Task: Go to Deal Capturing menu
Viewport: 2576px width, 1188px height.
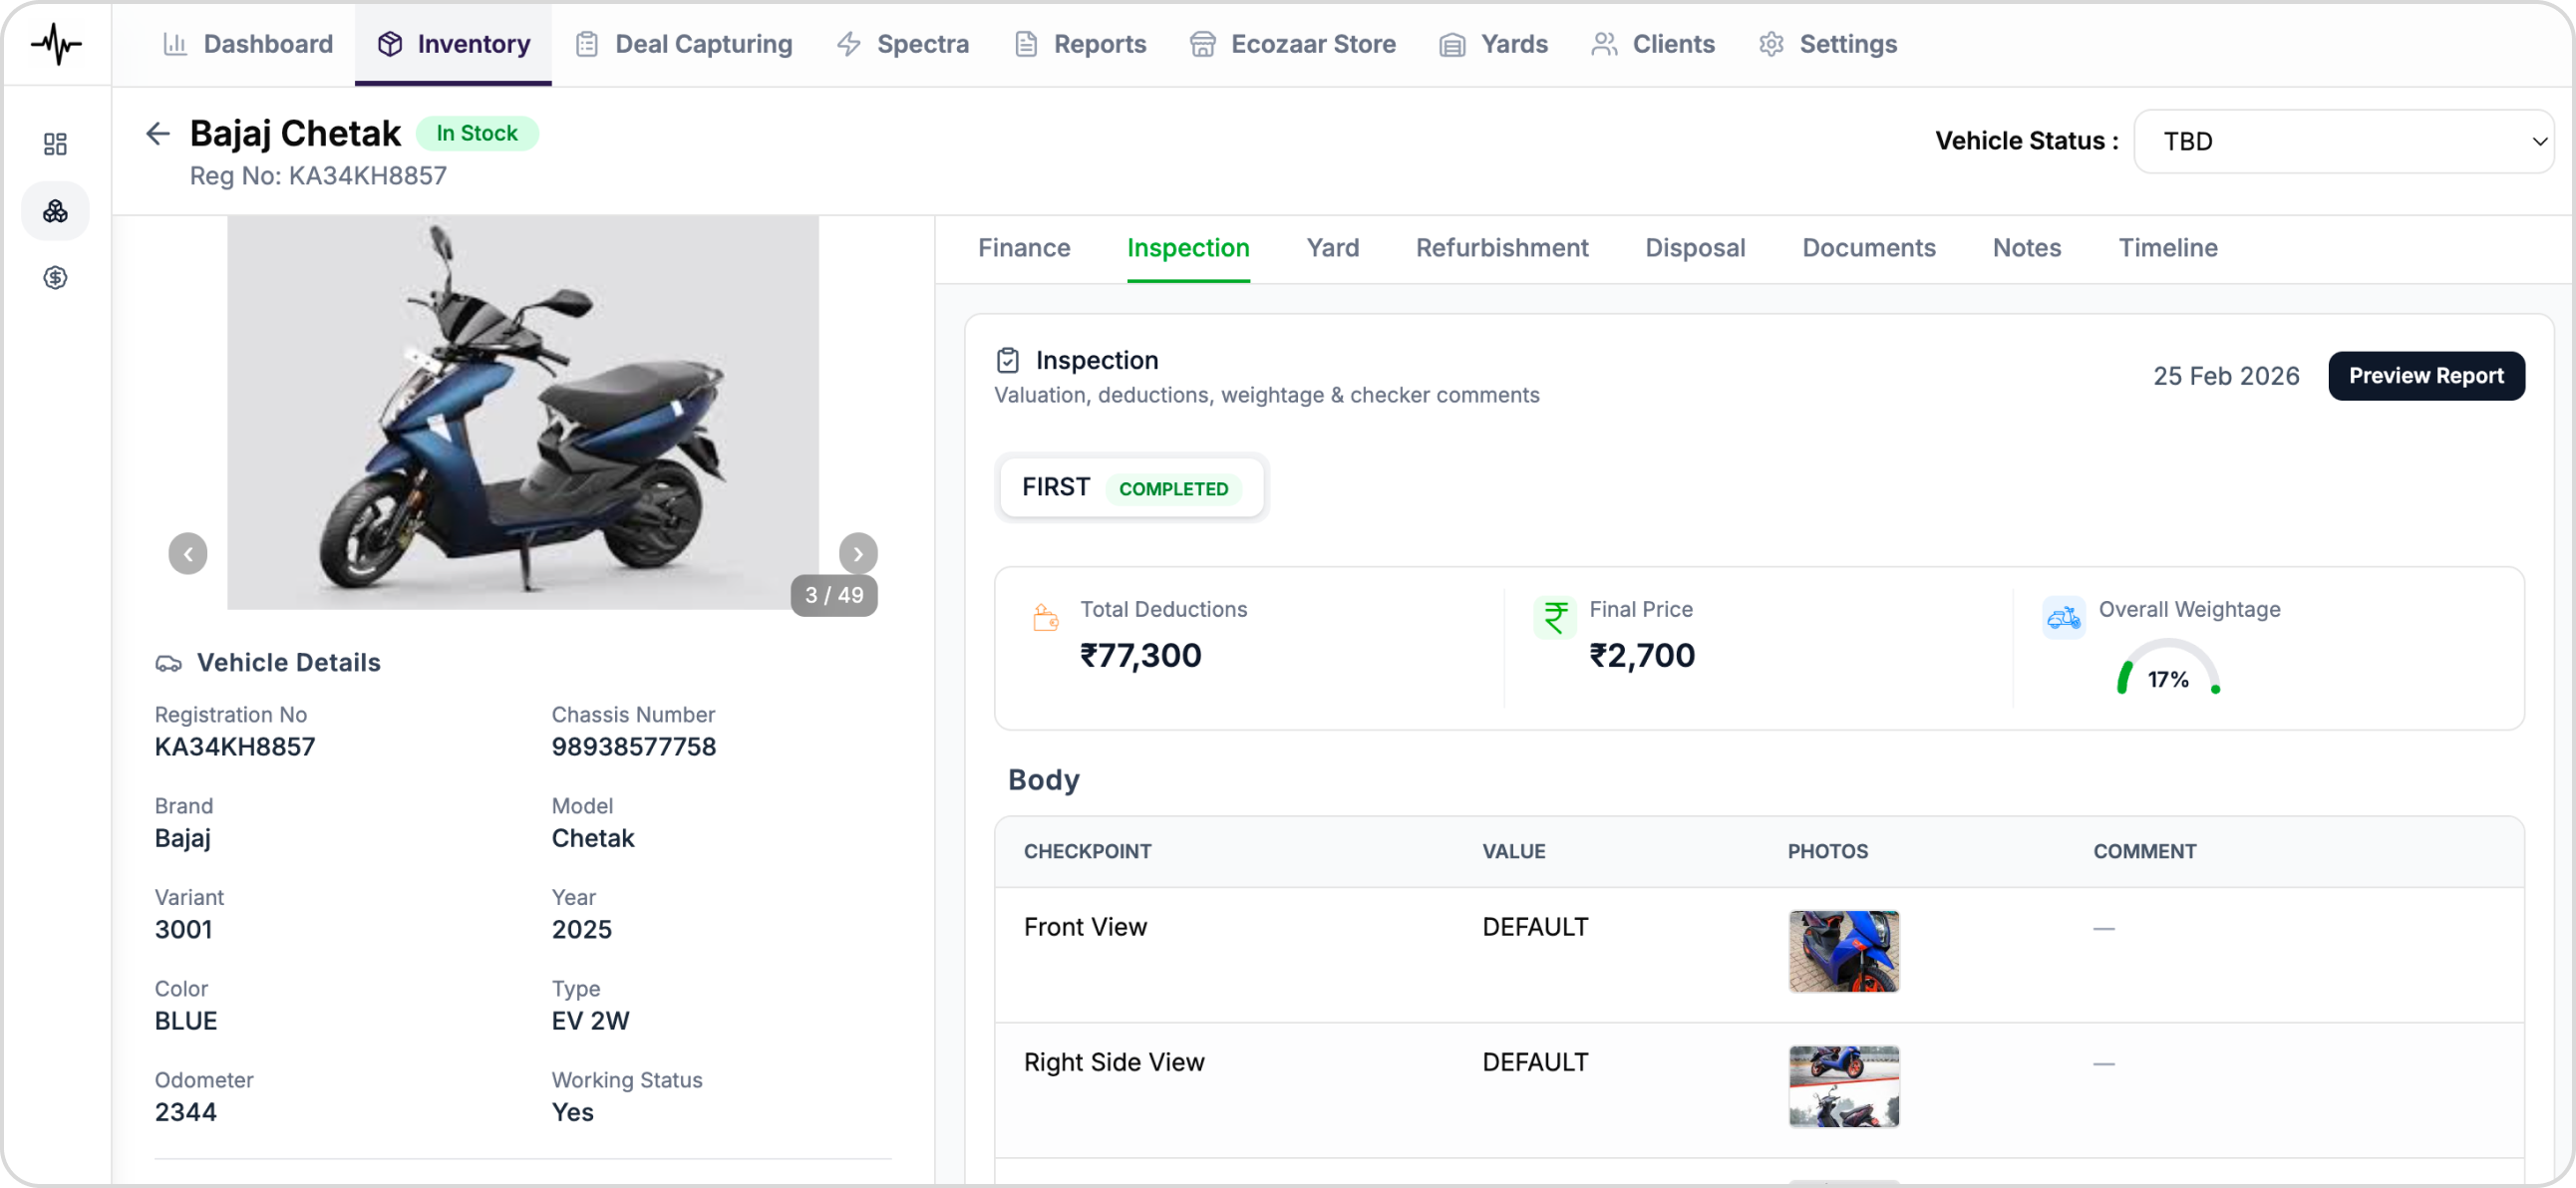Action: (684, 44)
